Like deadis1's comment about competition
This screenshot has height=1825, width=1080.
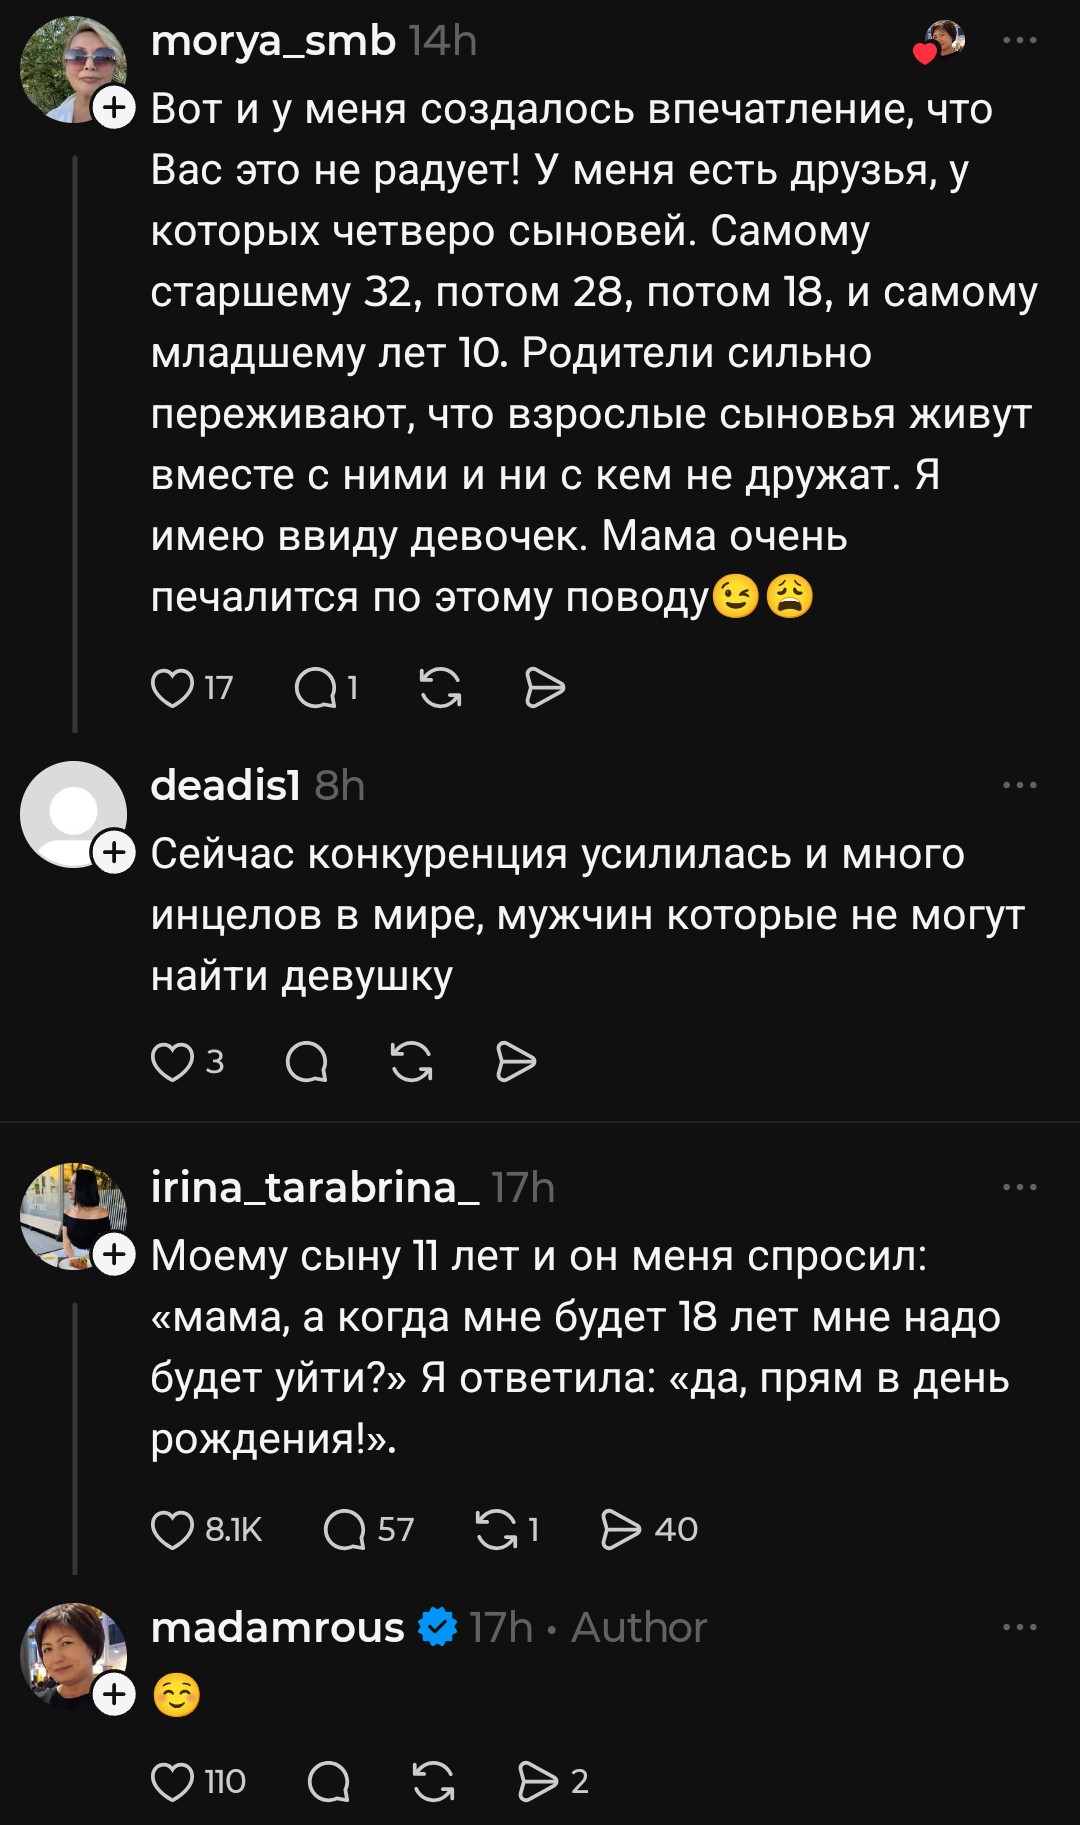tap(172, 1062)
